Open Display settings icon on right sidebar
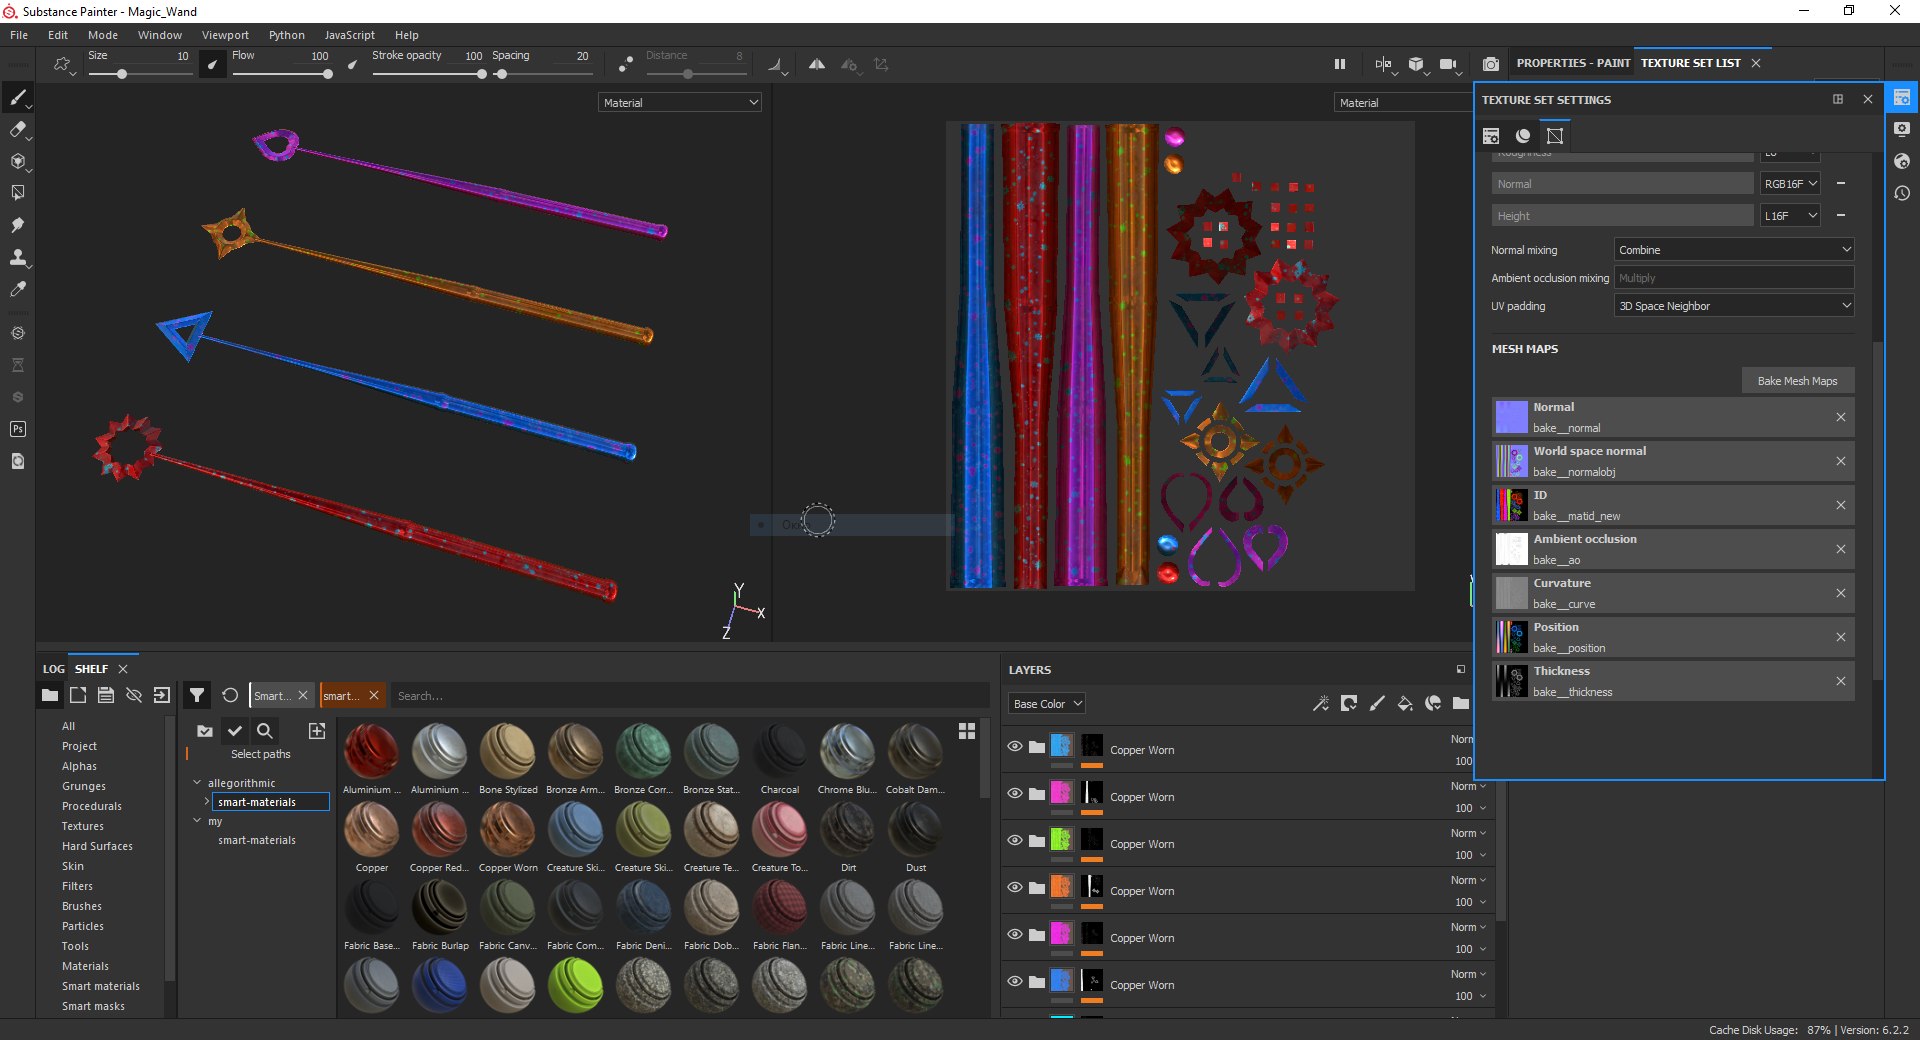 (1902, 129)
